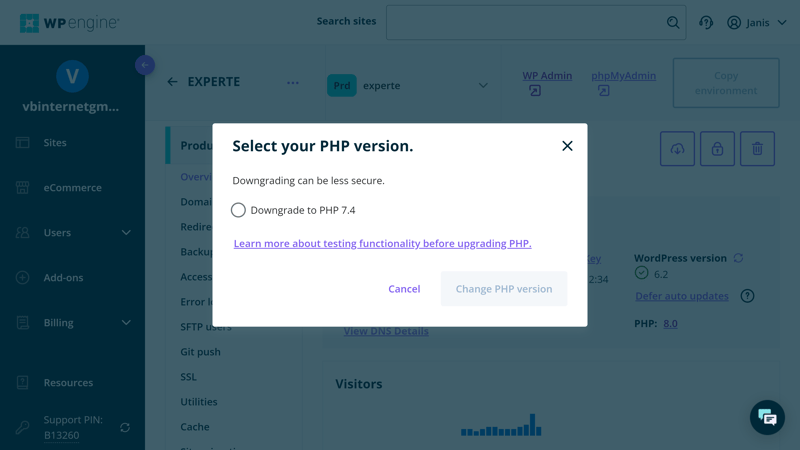Collapse the sidebar with the arrow button

(145, 65)
